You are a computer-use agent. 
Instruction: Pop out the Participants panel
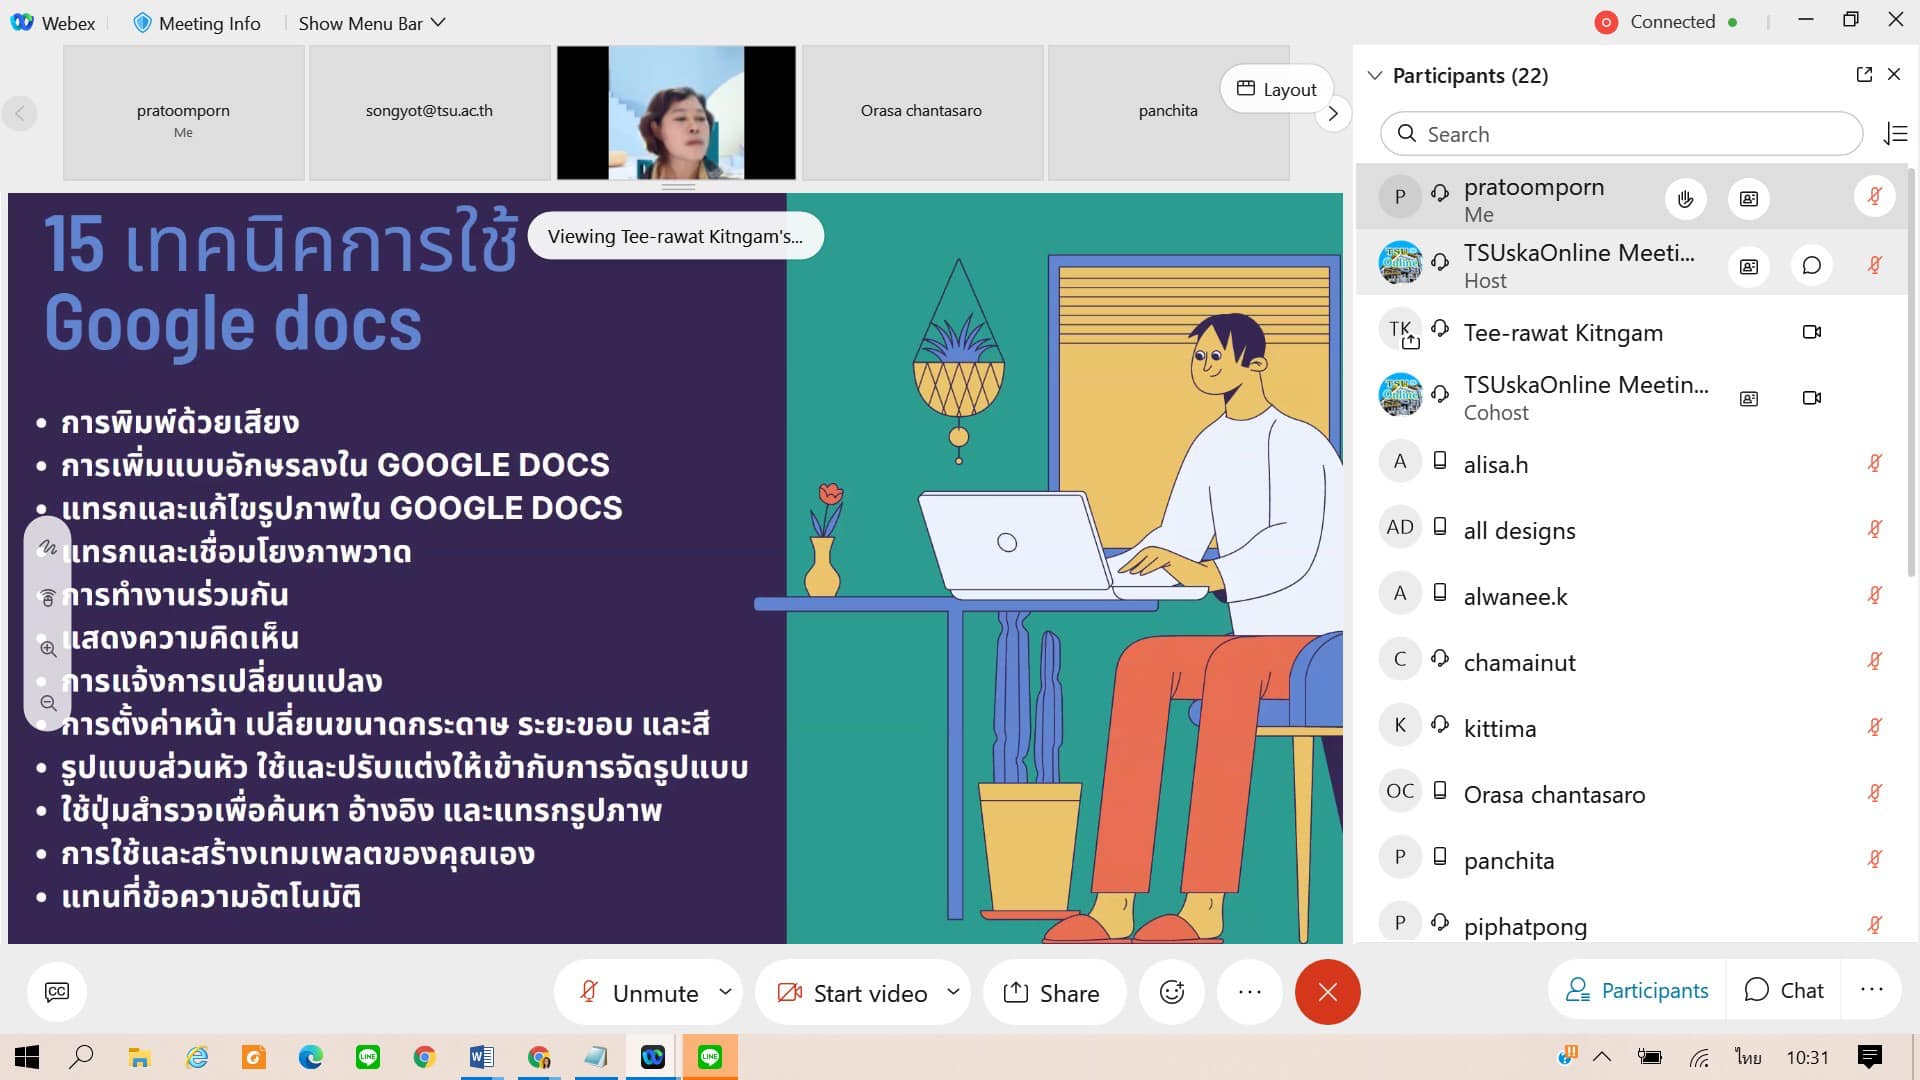[x=1864, y=75]
